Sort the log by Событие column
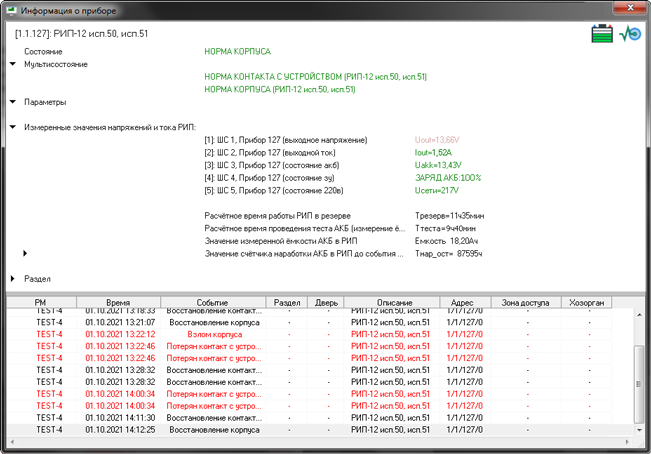The height and width of the screenshot is (454, 651). click(x=212, y=301)
